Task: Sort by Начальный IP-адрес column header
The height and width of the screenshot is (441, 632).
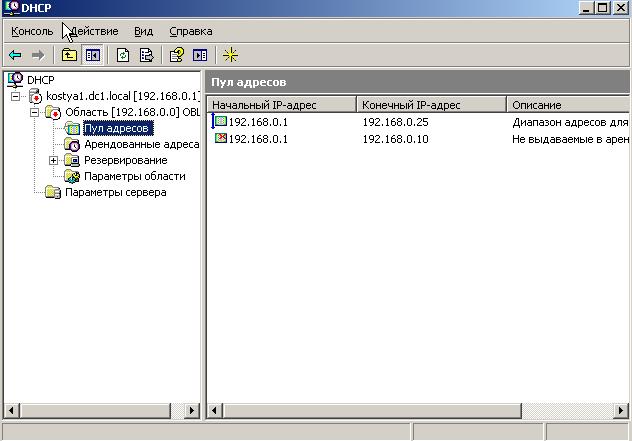Action: (x=282, y=105)
